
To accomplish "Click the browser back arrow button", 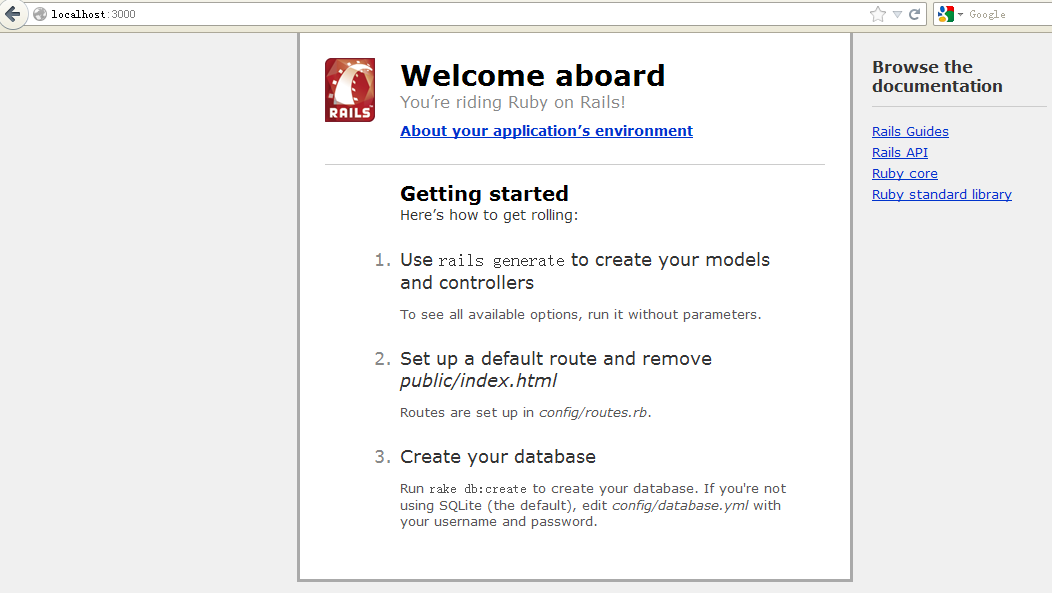I will tap(13, 14).
